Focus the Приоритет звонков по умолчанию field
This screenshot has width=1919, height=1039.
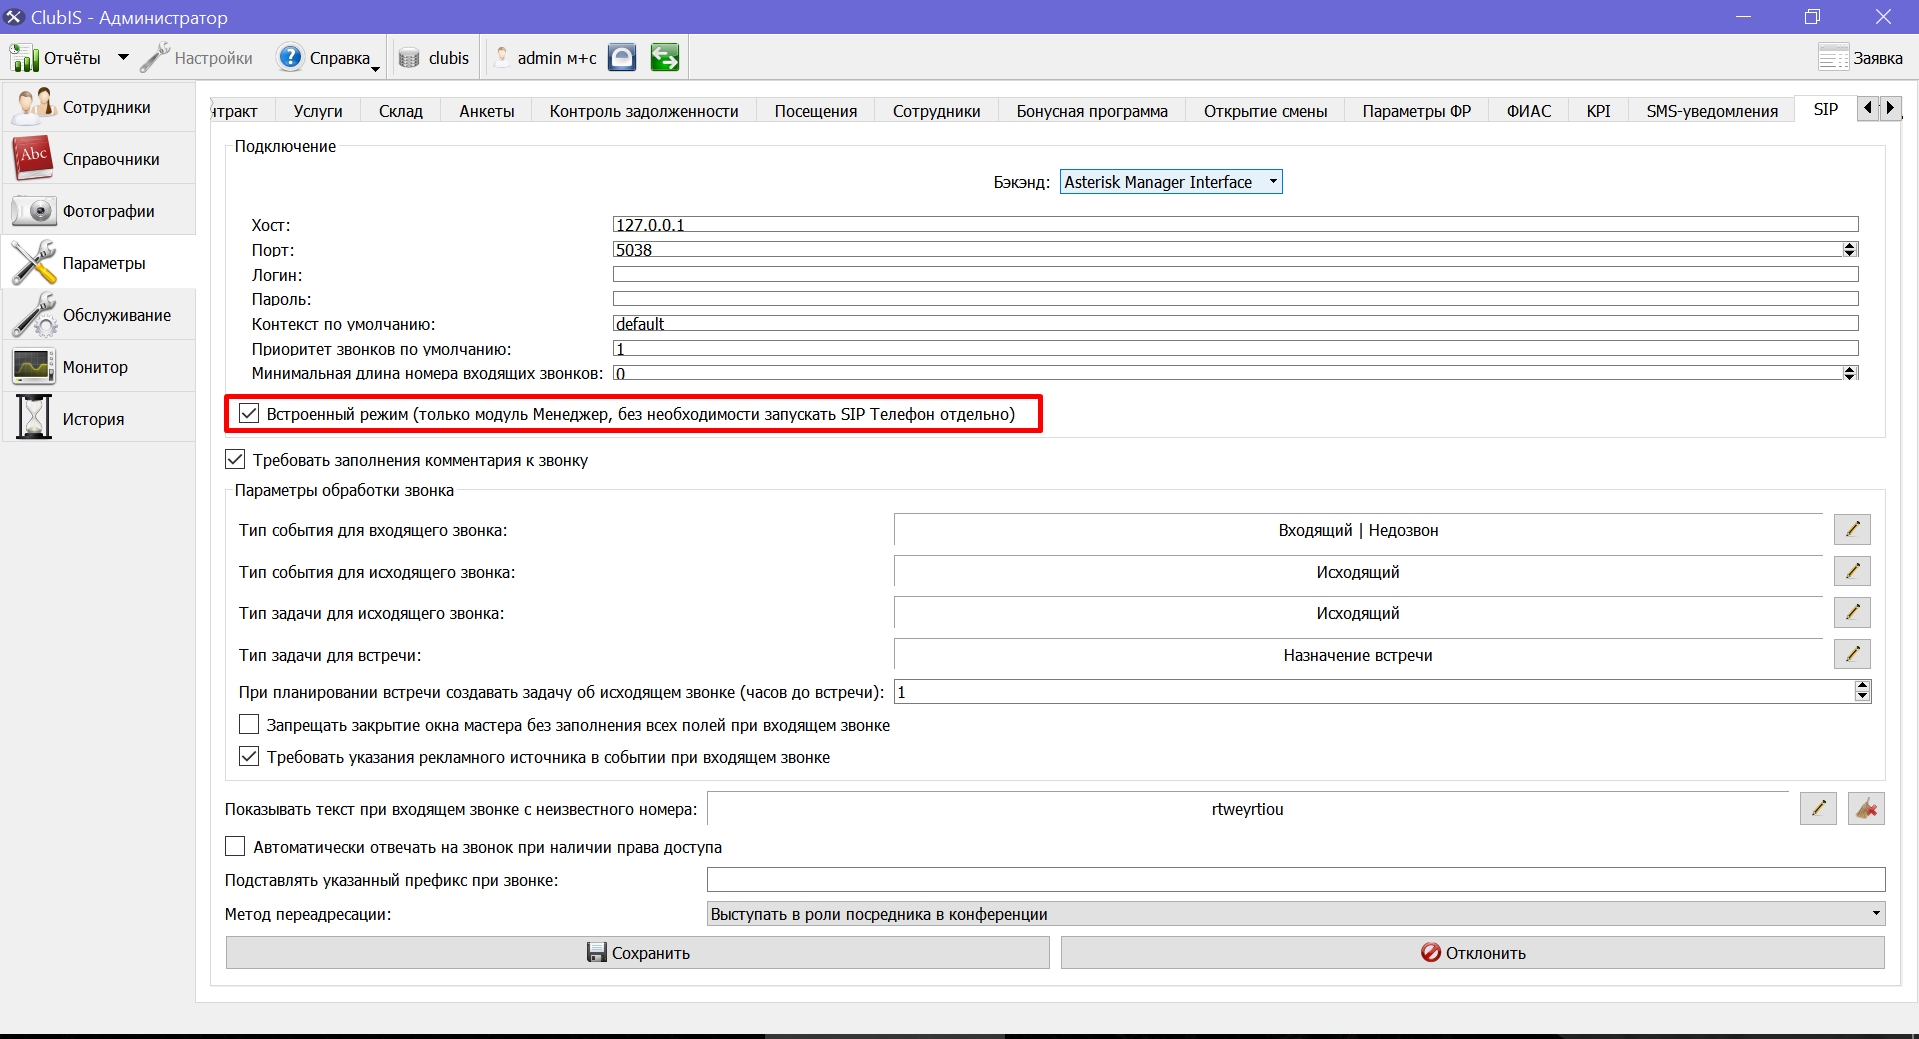(1235, 348)
